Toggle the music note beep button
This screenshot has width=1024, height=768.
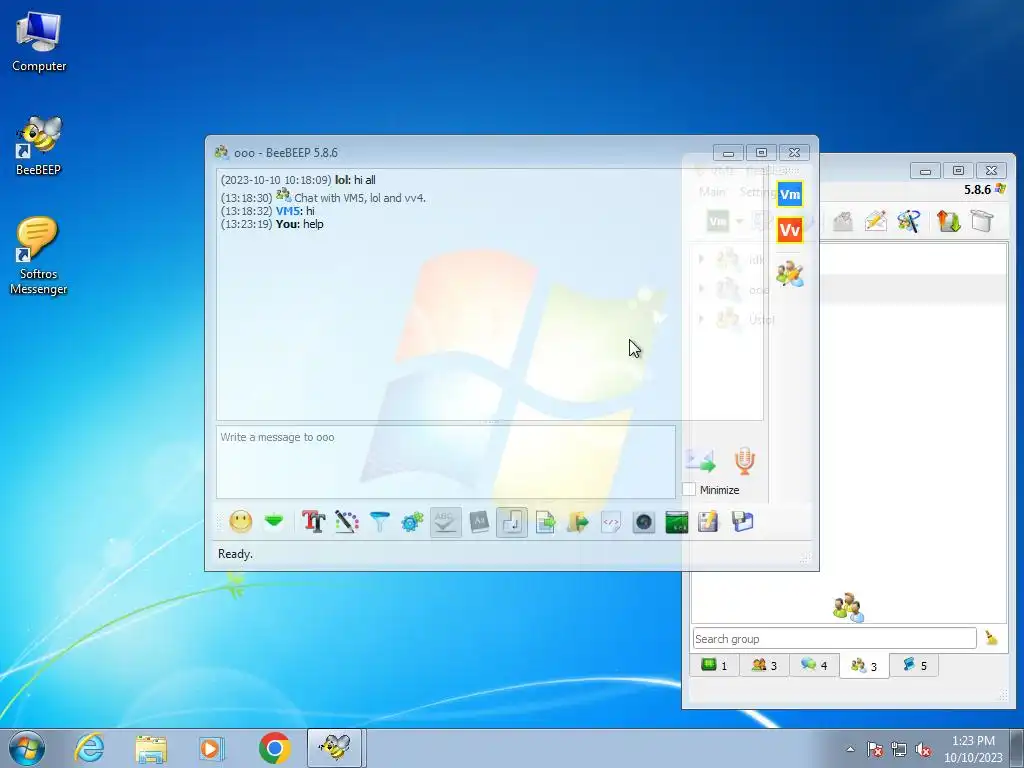coord(512,522)
